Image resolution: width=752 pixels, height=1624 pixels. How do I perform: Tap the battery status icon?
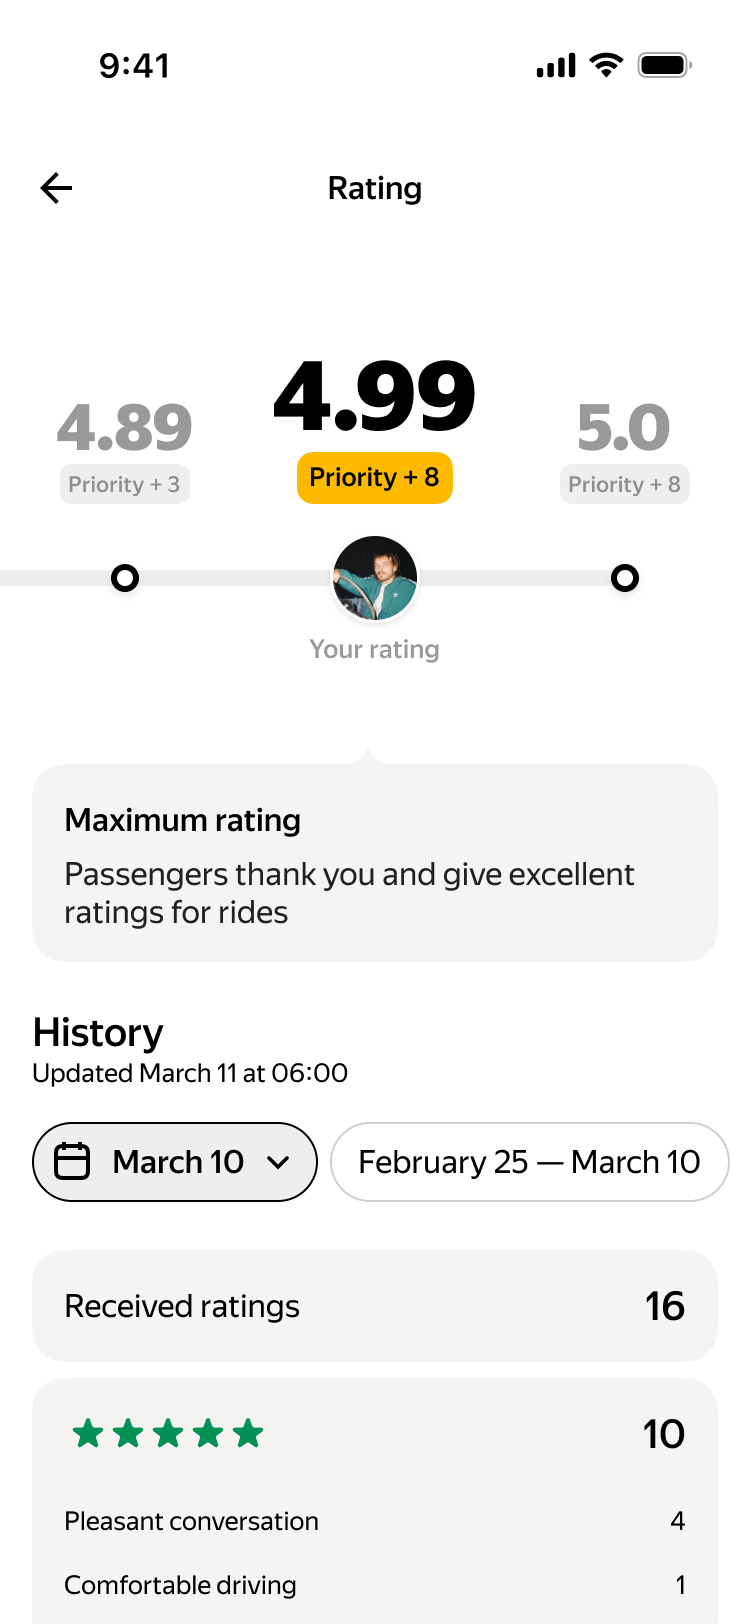click(665, 66)
